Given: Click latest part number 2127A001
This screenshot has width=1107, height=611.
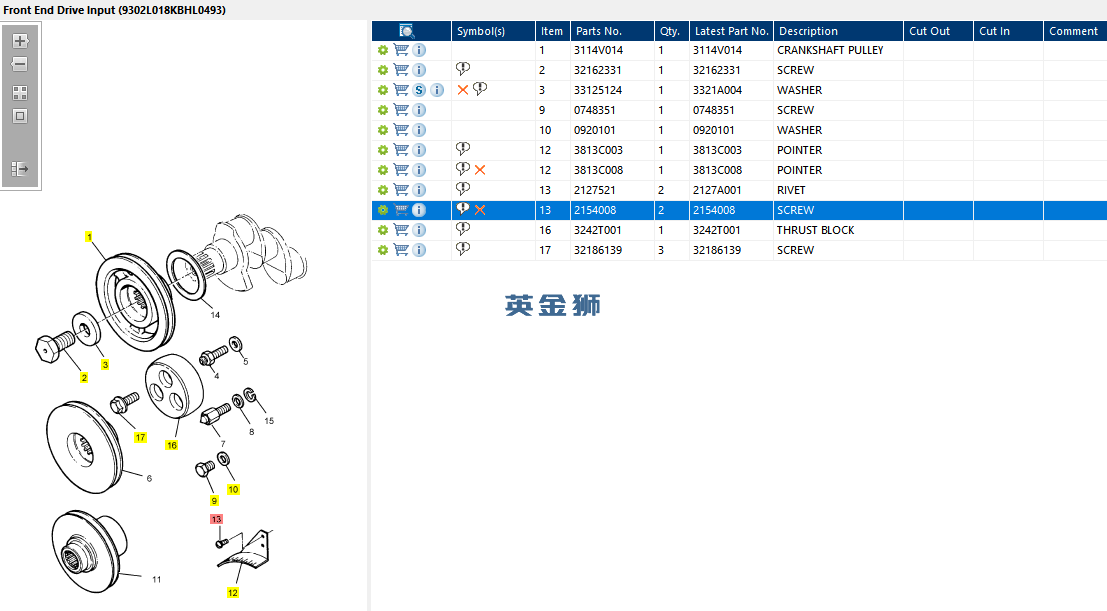Looking at the screenshot, I should tap(717, 190).
